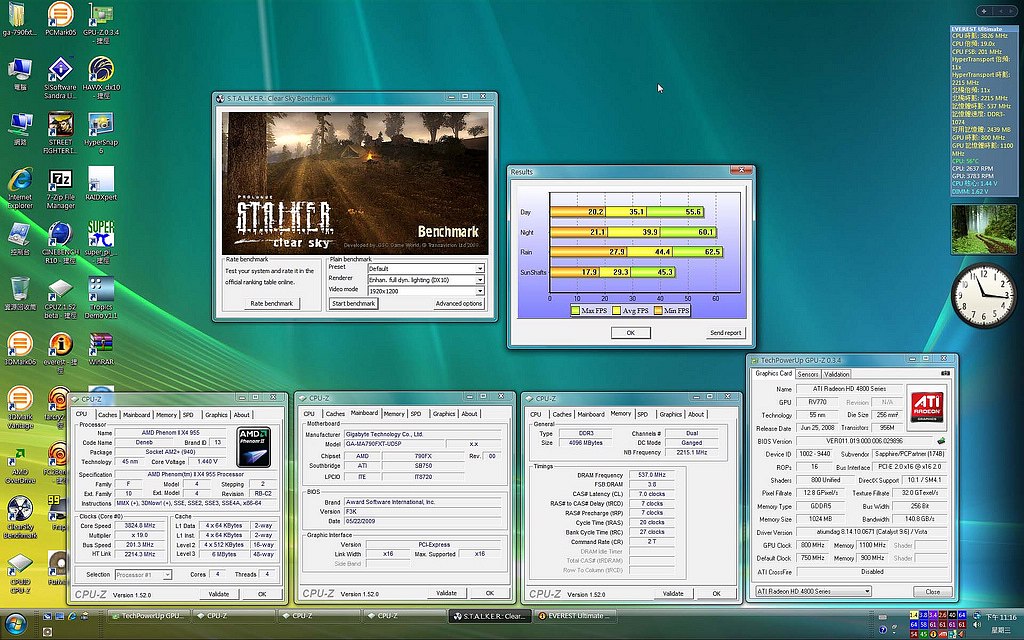Click the Max FPS legend color box
This screenshot has height=640, width=1024.
(575, 311)
